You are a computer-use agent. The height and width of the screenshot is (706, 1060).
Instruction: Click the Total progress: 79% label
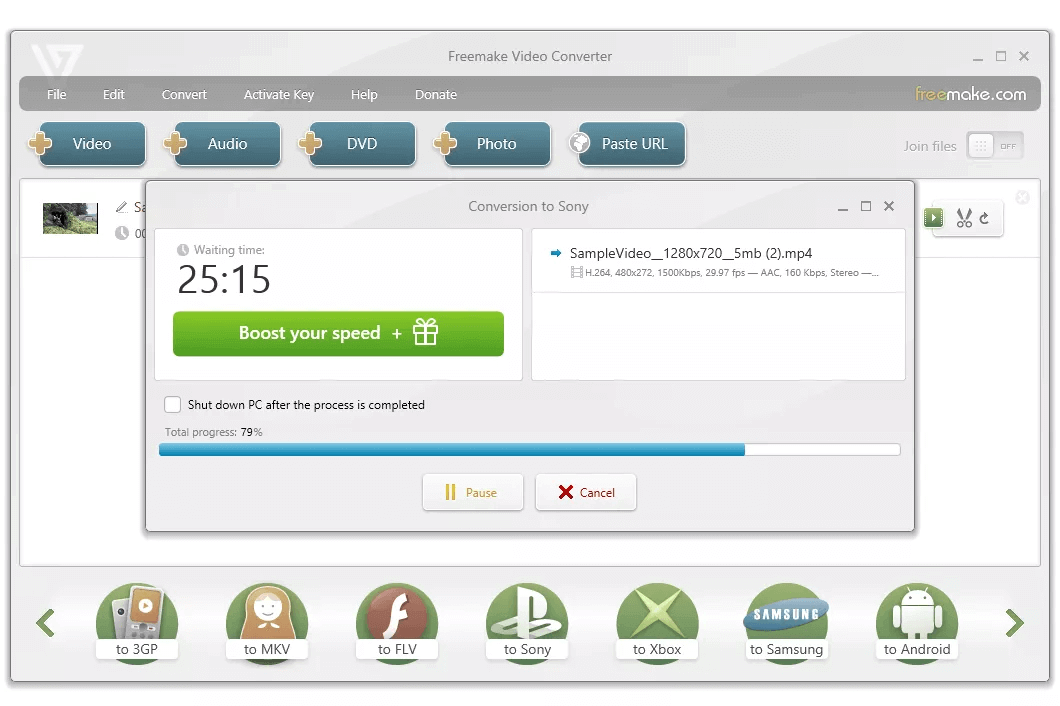214,432
